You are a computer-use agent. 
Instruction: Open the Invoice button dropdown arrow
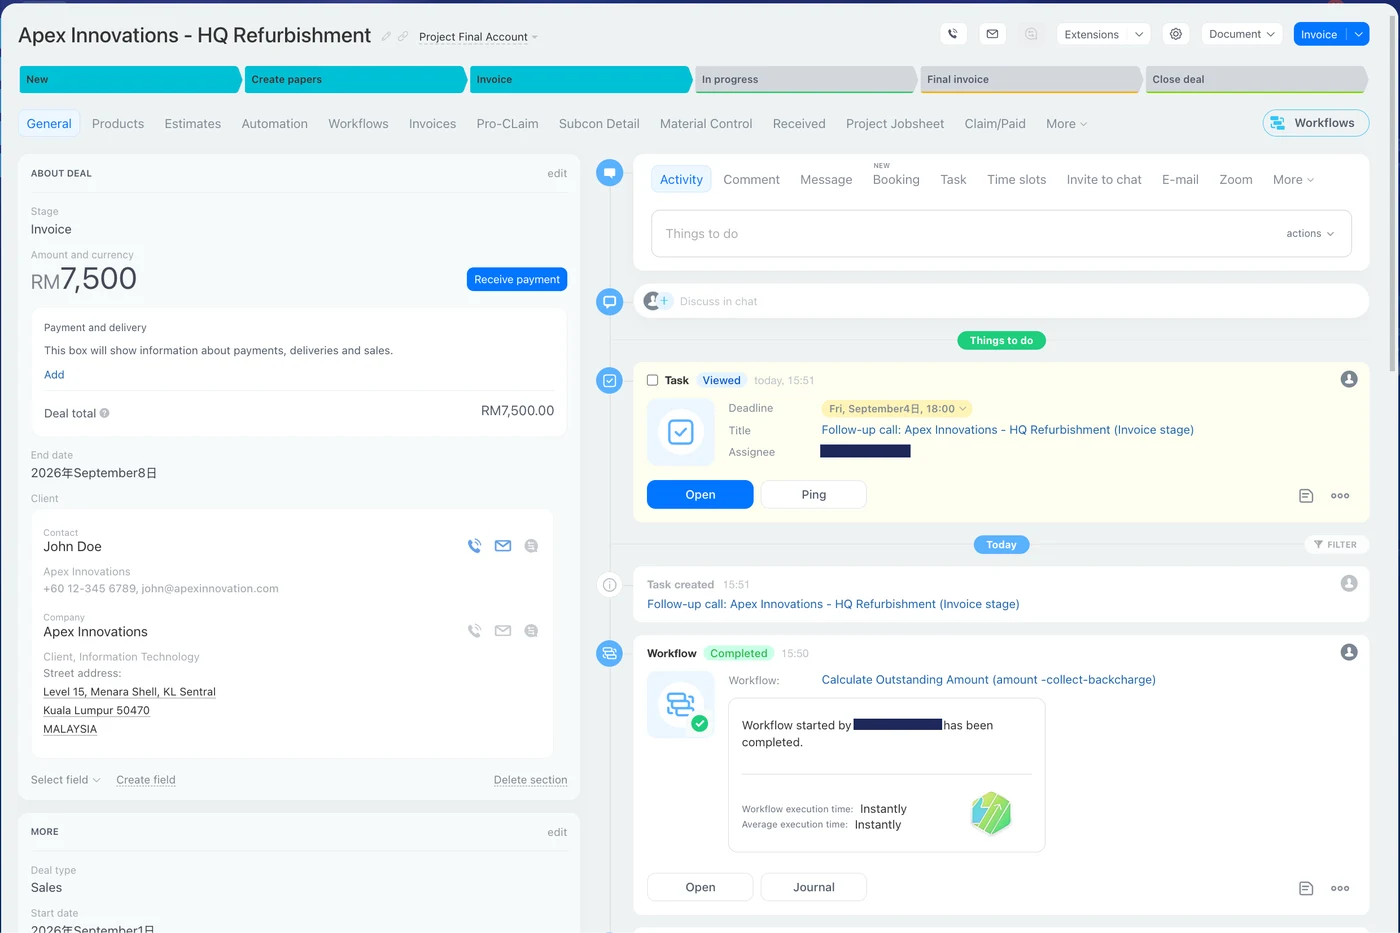pyautogui.click(x=1358, y=34)
